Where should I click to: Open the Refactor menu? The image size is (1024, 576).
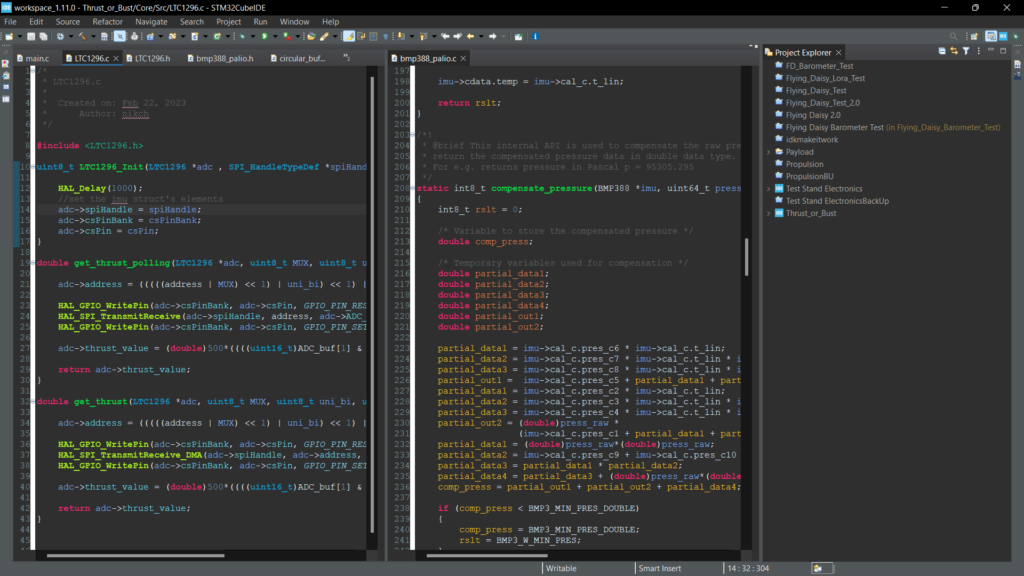pos(108,21)
